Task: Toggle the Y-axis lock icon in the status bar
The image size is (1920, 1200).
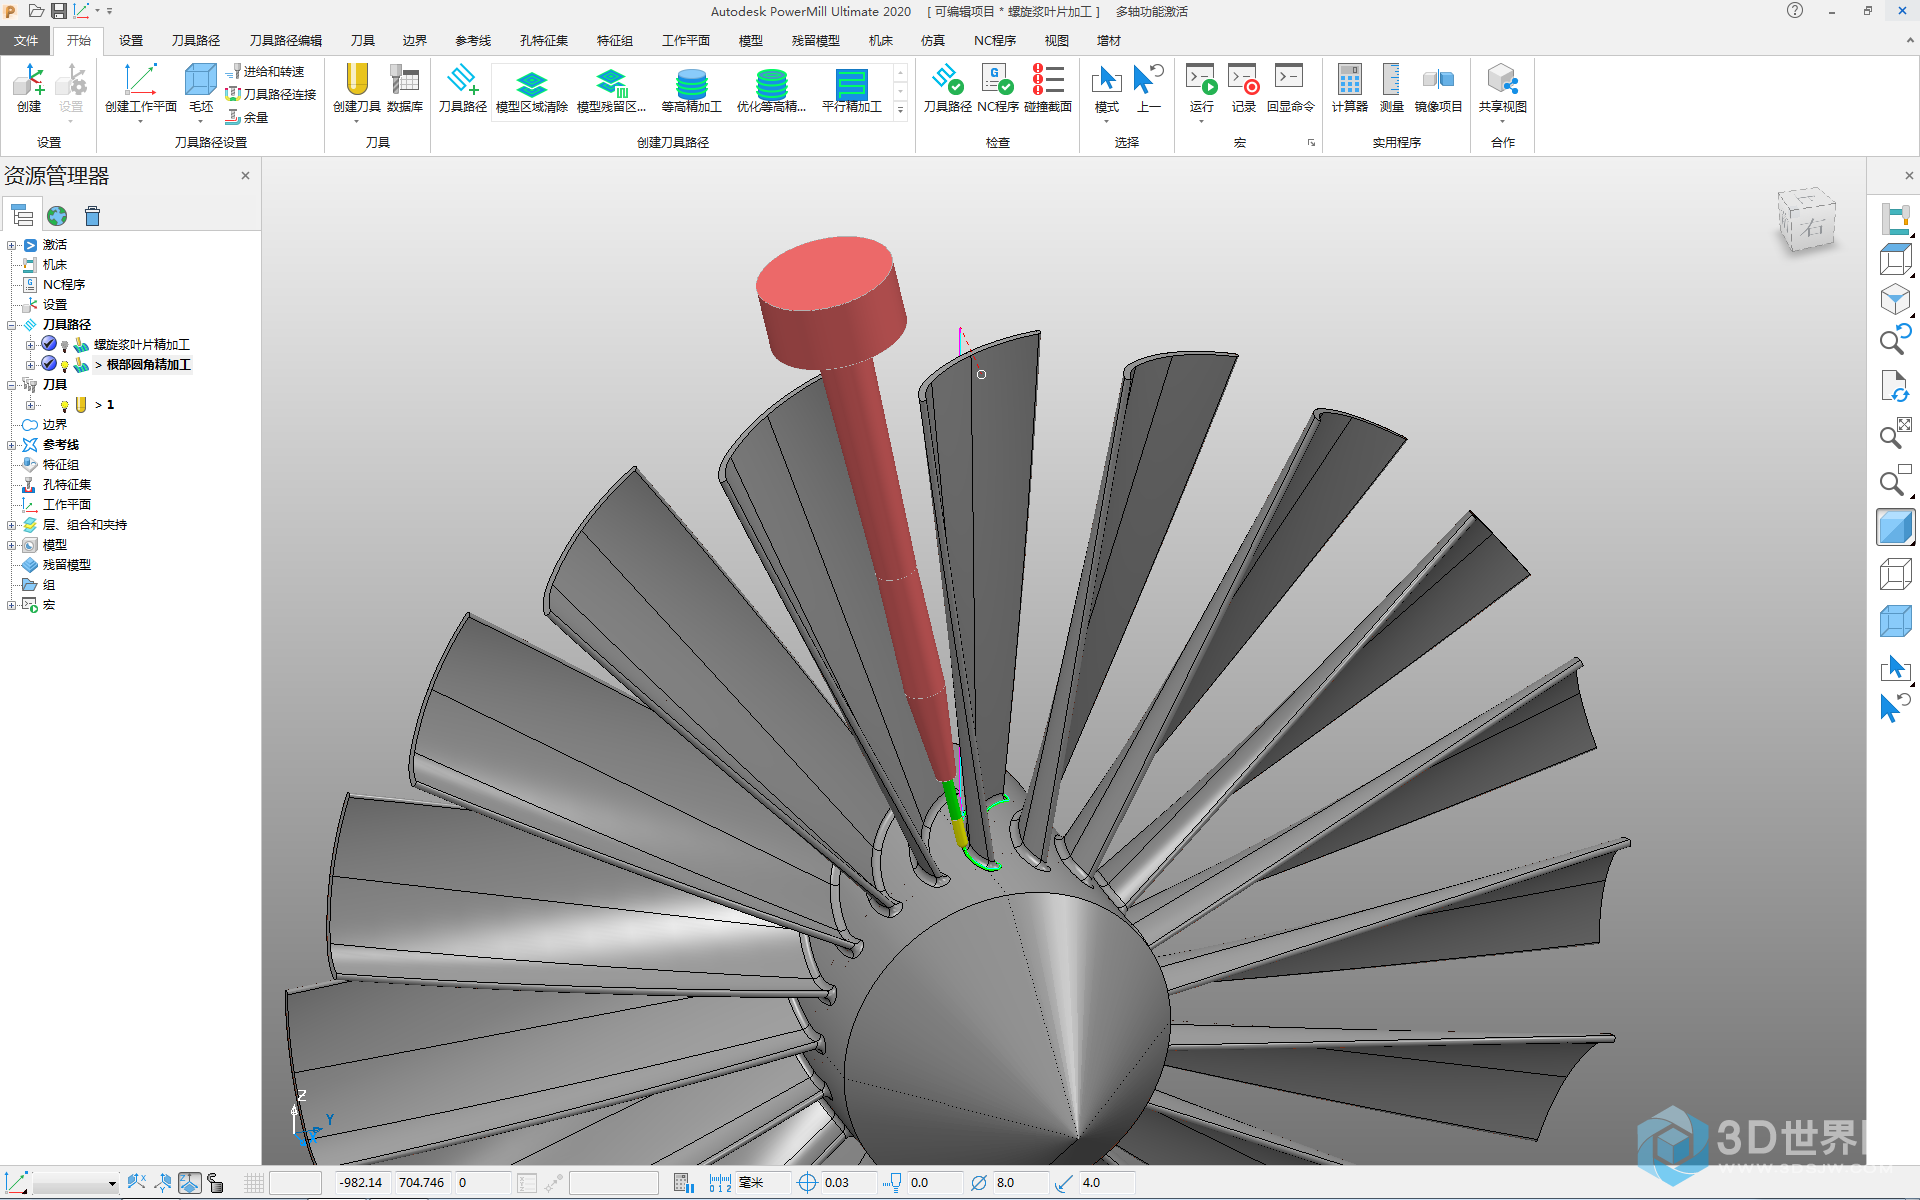Action: coord(163,1183)
